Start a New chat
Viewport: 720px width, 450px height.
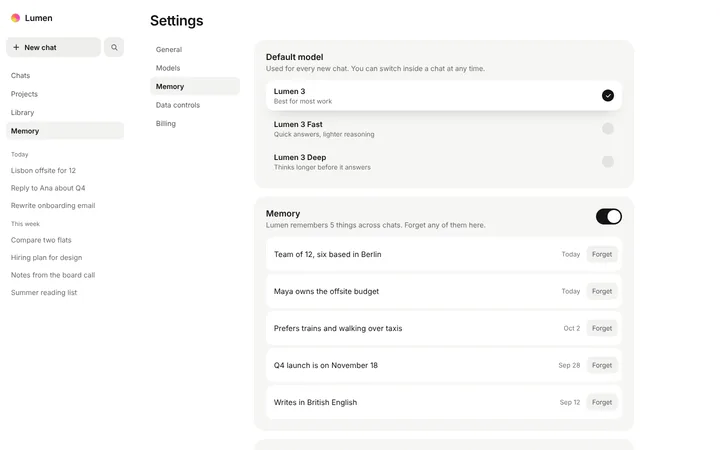53,47
